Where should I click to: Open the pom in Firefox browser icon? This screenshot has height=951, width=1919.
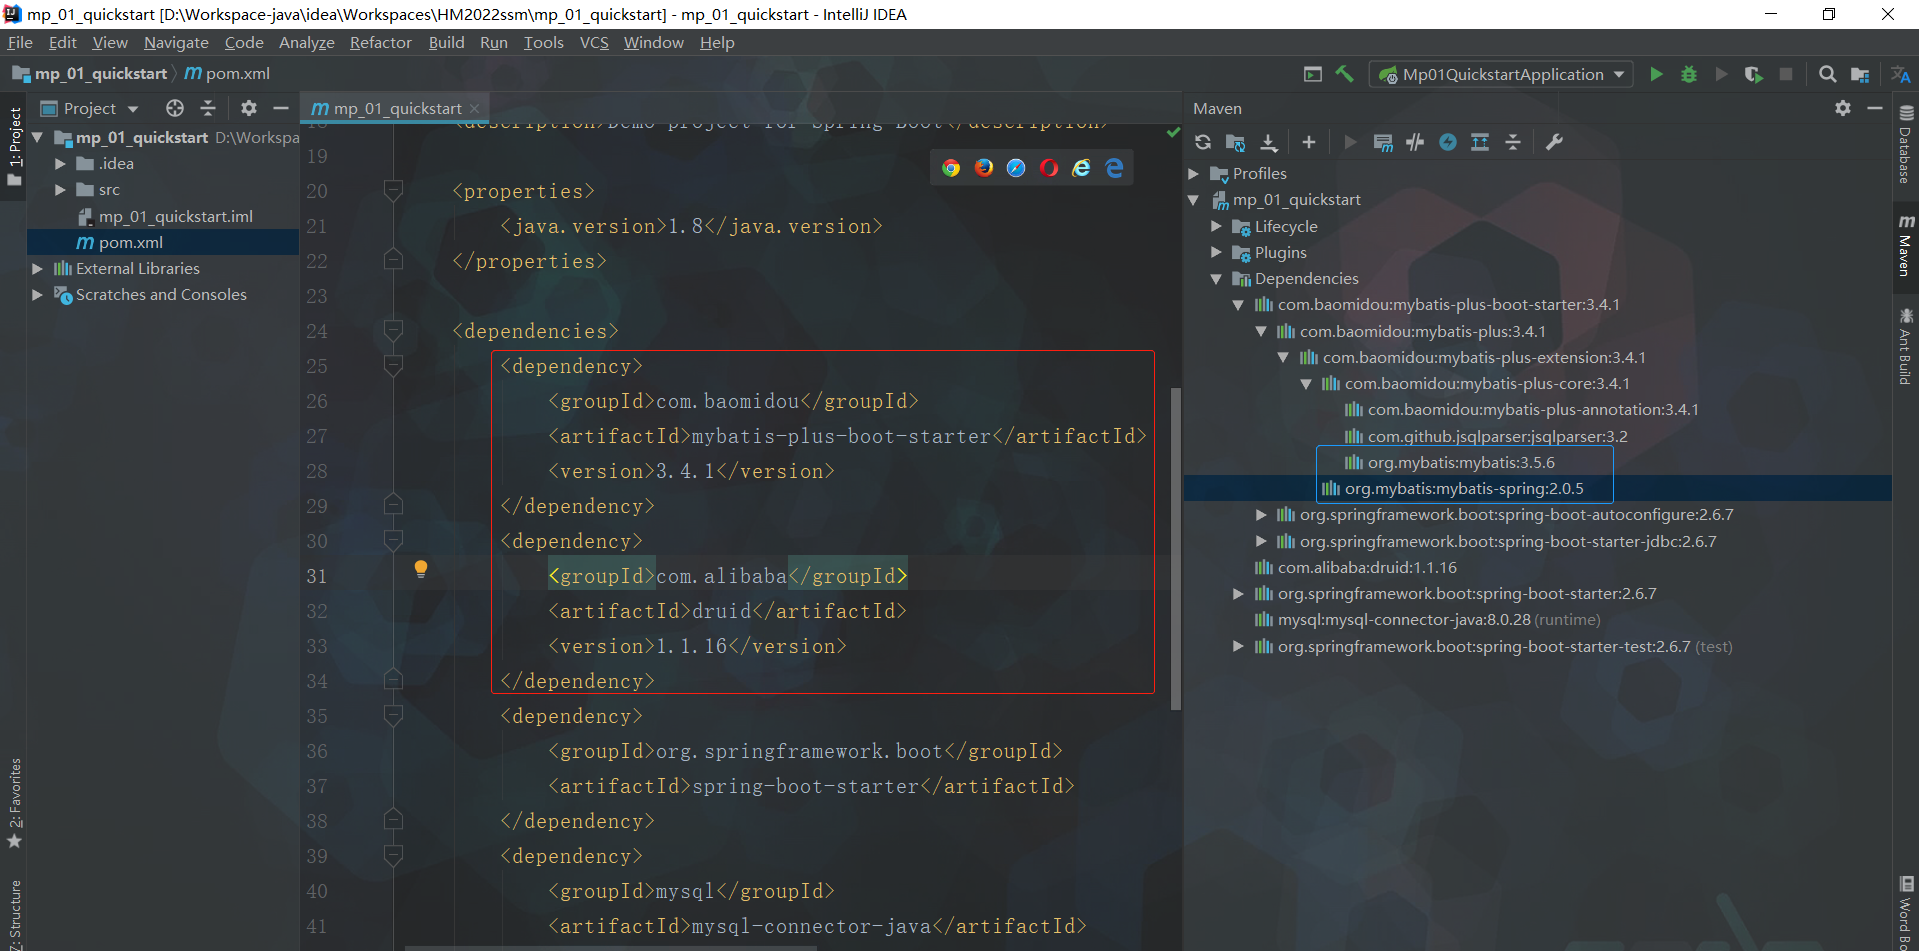pyautogui.click(x=984, y=168)
